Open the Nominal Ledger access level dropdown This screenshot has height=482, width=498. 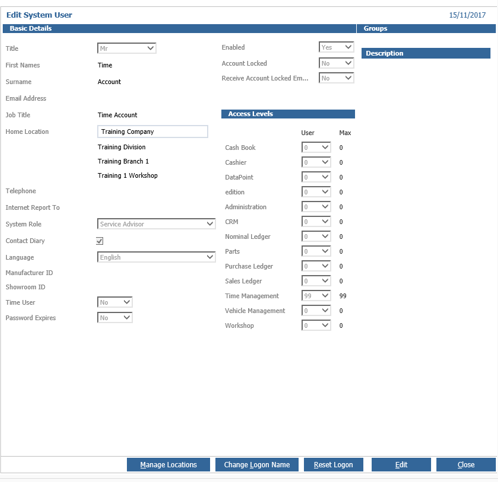316,236
